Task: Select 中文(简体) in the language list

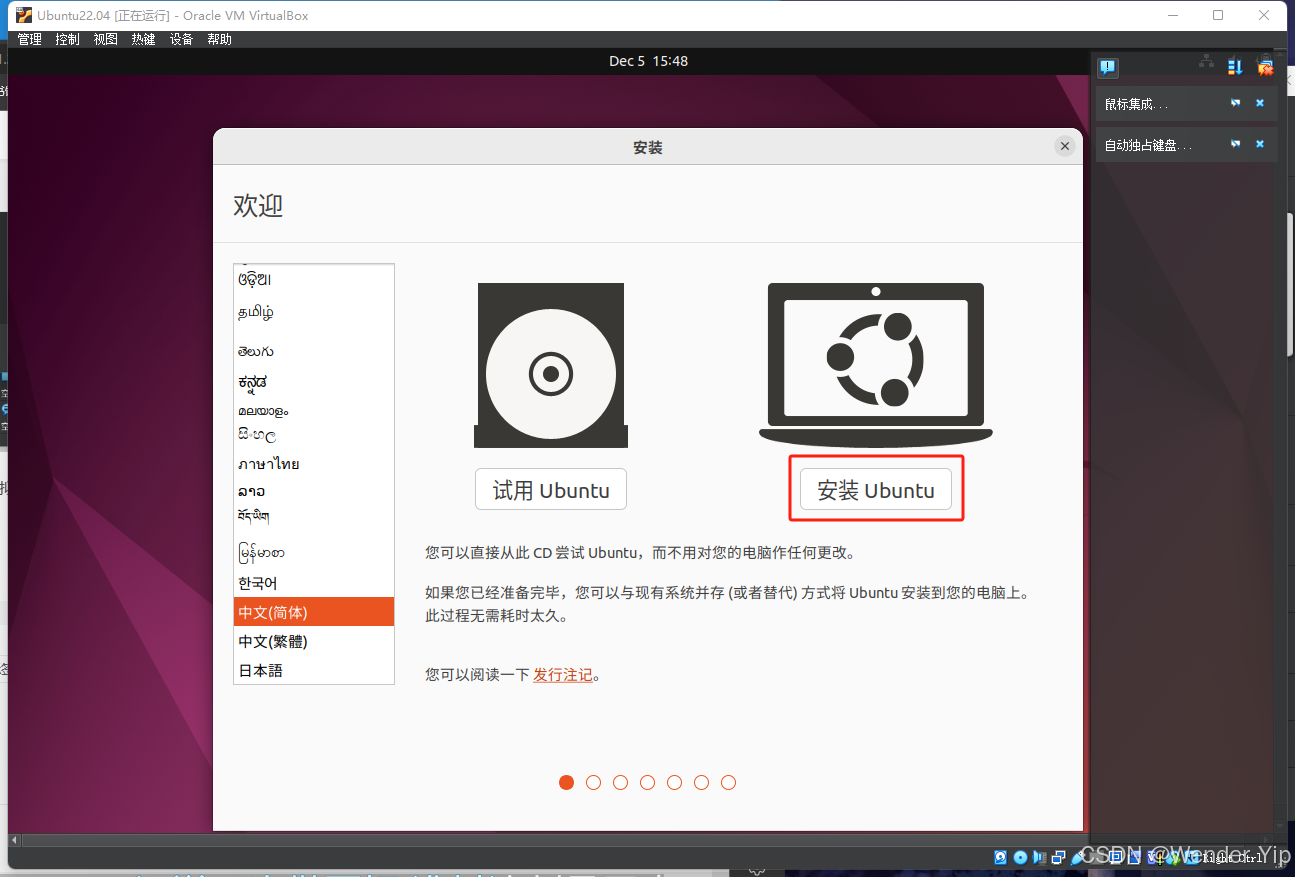Action: click(x=314, y=612)
